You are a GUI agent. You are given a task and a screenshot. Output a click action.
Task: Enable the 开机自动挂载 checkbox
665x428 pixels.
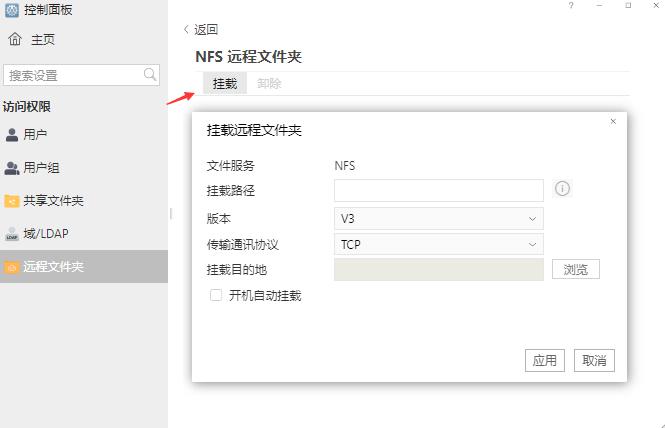click(x=215, y=296)
